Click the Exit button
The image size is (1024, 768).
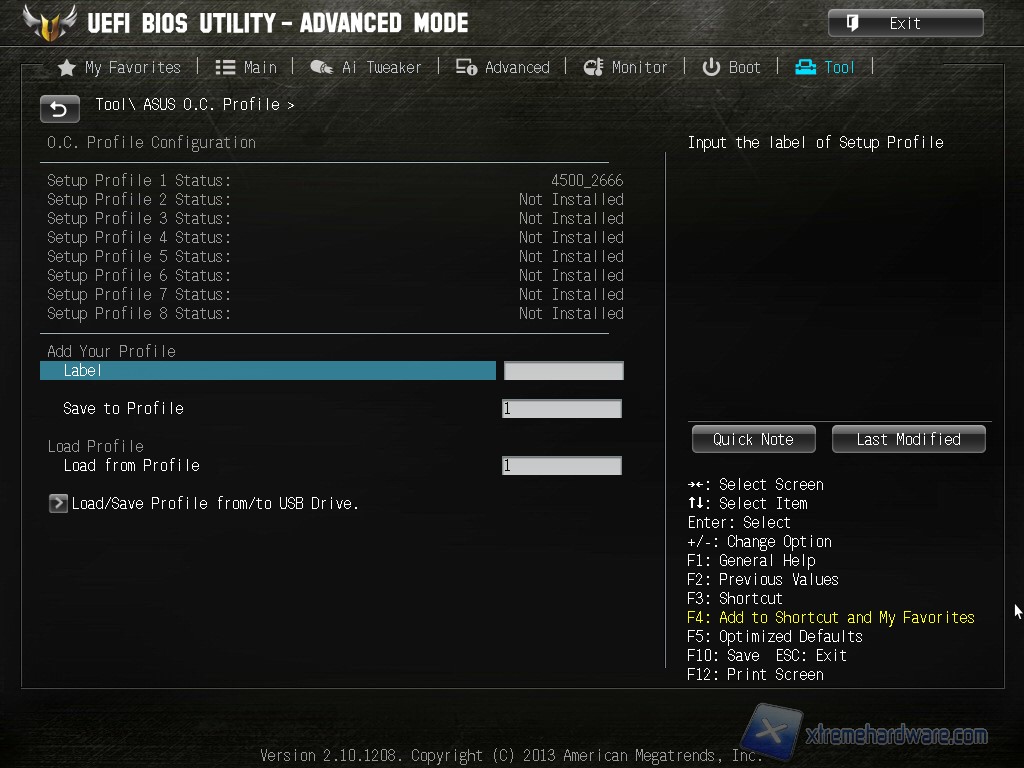[906, 24]
